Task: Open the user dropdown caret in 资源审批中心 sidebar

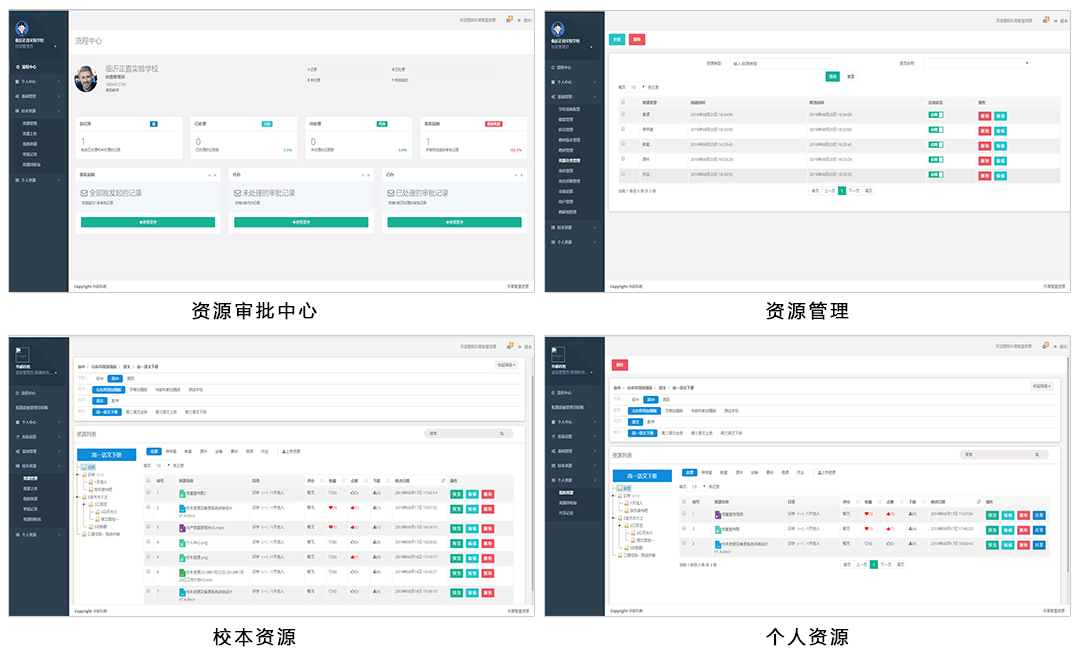Action: click(56, 46)
